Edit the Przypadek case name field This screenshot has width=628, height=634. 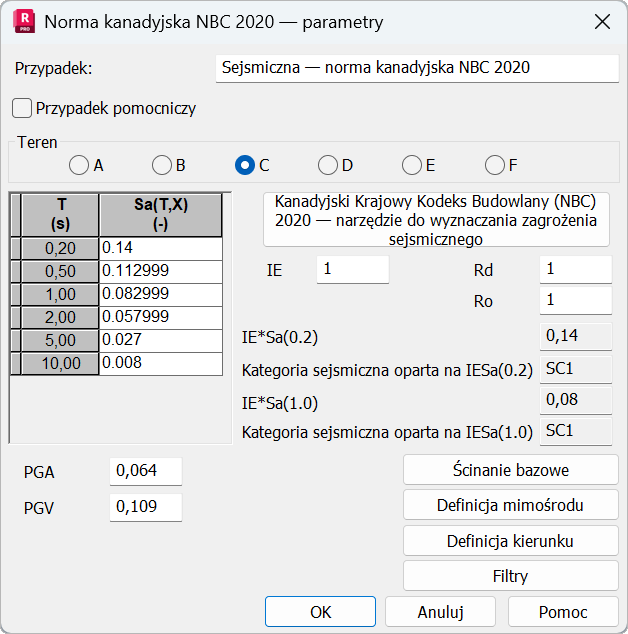click(417, 68)
